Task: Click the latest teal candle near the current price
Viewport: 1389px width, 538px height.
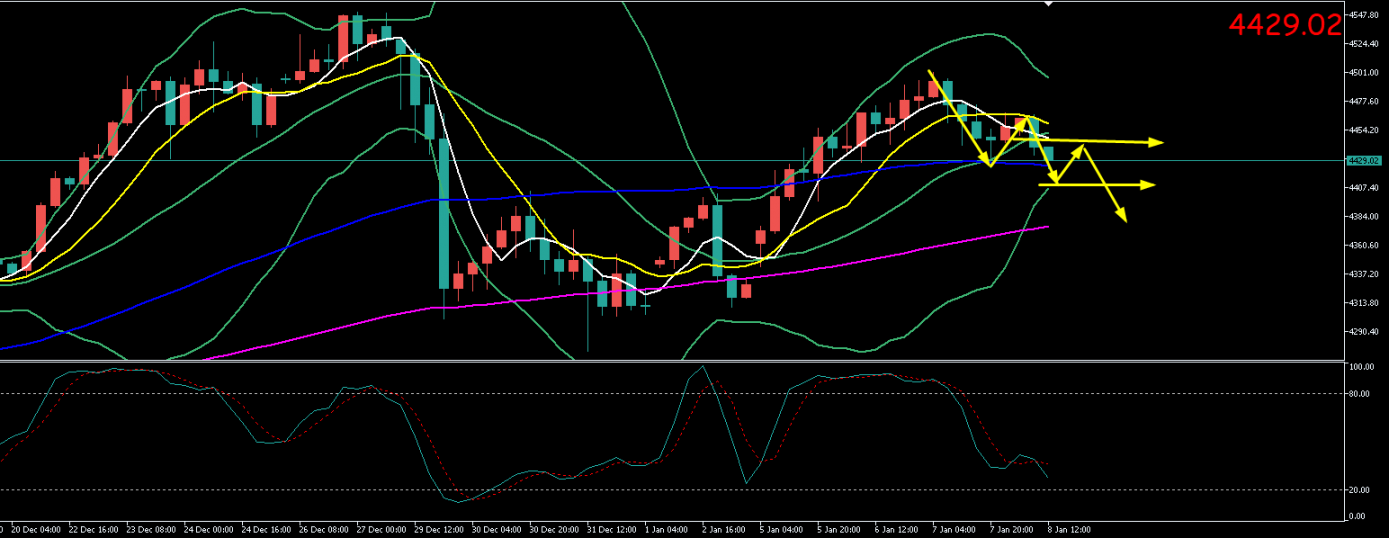Action: pyautogui.click(x=1048, y=153)
